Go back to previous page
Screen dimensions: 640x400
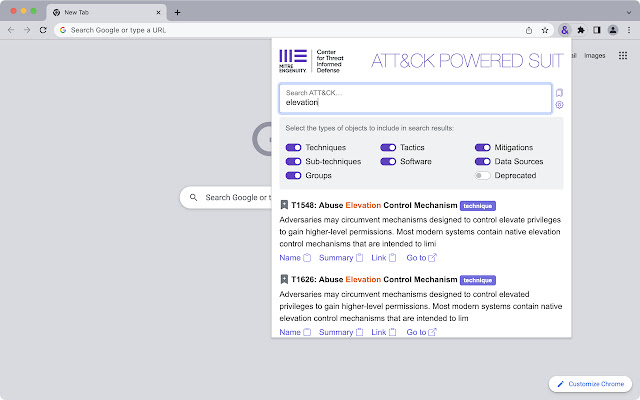click(11, 30)
